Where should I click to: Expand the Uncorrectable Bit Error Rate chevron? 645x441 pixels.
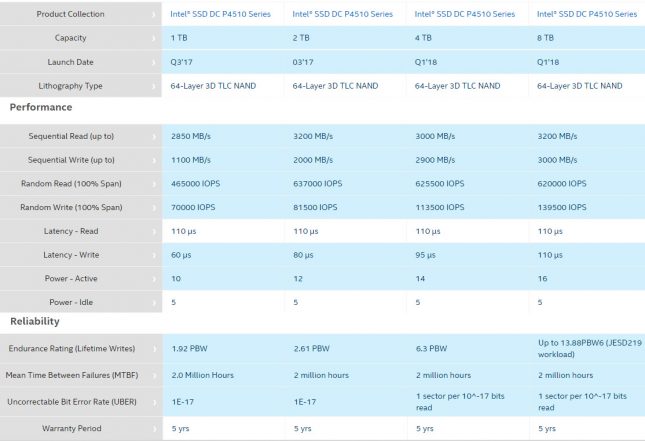click(x=154, y=402)
